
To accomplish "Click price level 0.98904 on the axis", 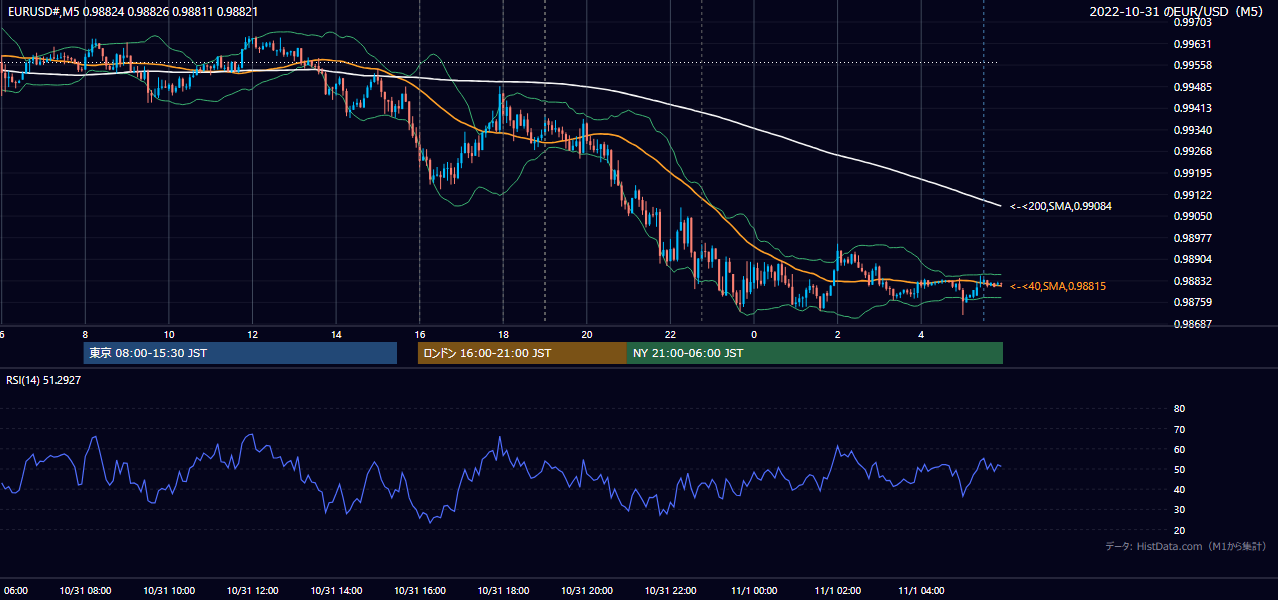I will pos(1192,259).
